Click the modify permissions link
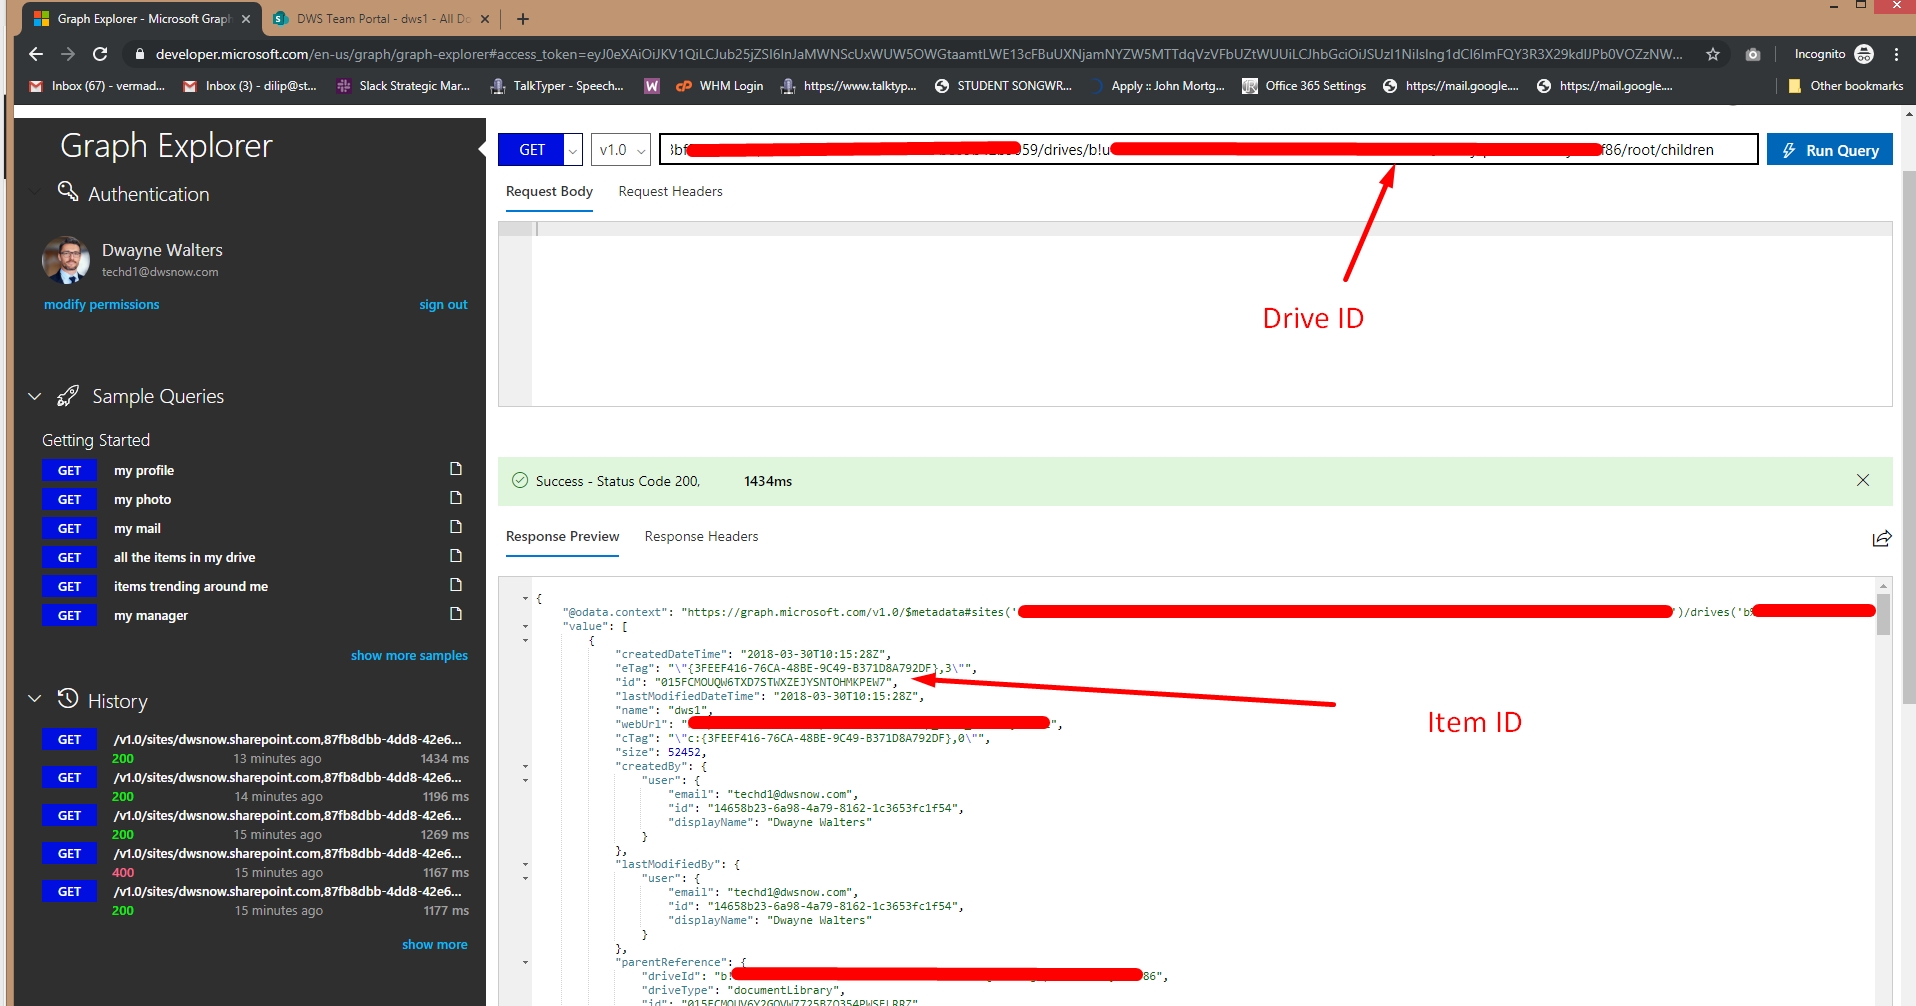Viewport: 1916px width, 1006px height. tap(101, 304)
